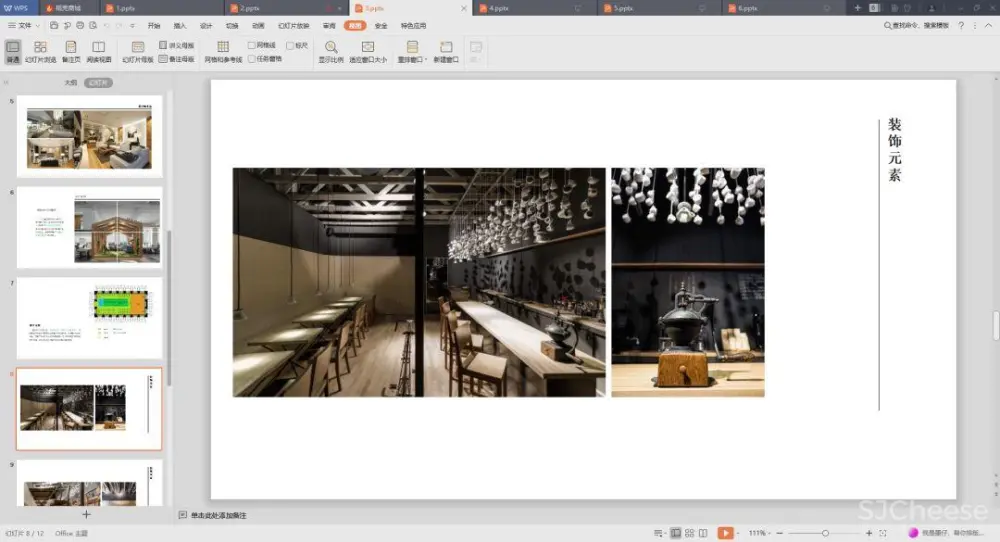Viewport: 1000px width, 542px height.
Task: Expand the File (文件) menu dropdown
Action: (x=24, y=25)
